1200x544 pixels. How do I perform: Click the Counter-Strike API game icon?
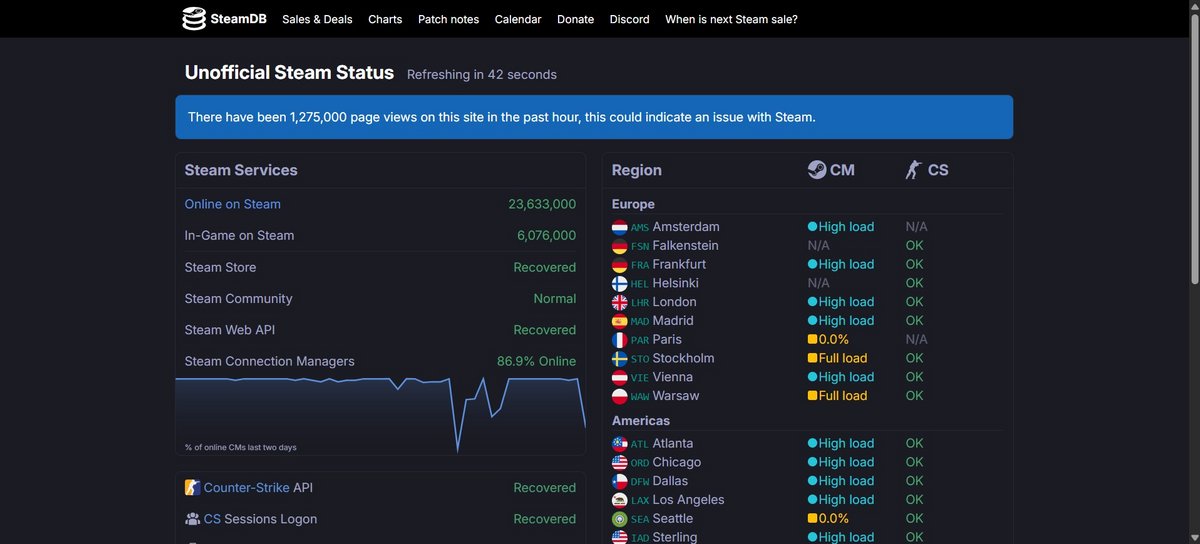(193, 488)
